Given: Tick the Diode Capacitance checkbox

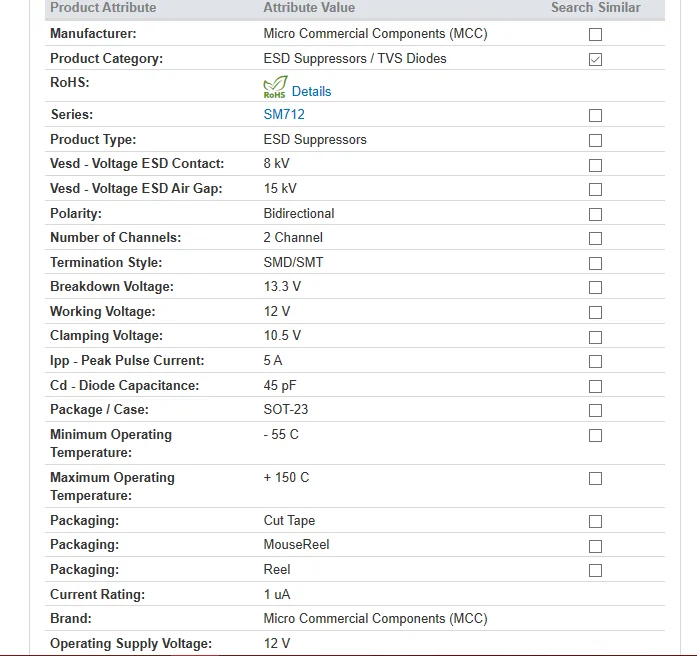Looking at the screenshot, I should (595, 386).
